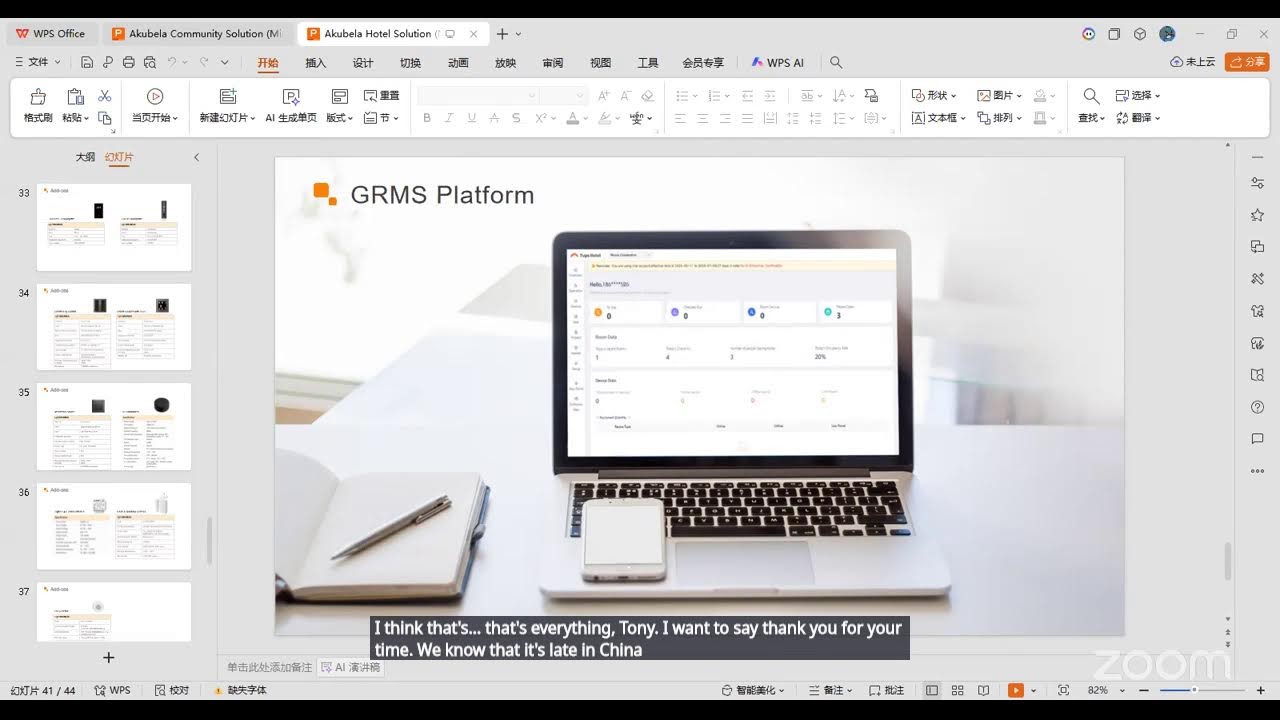This screenshot has height=720, width=1280.
Task: Click the AI speaker notes (AI 演讲稿) button
Action: (350, 667)
